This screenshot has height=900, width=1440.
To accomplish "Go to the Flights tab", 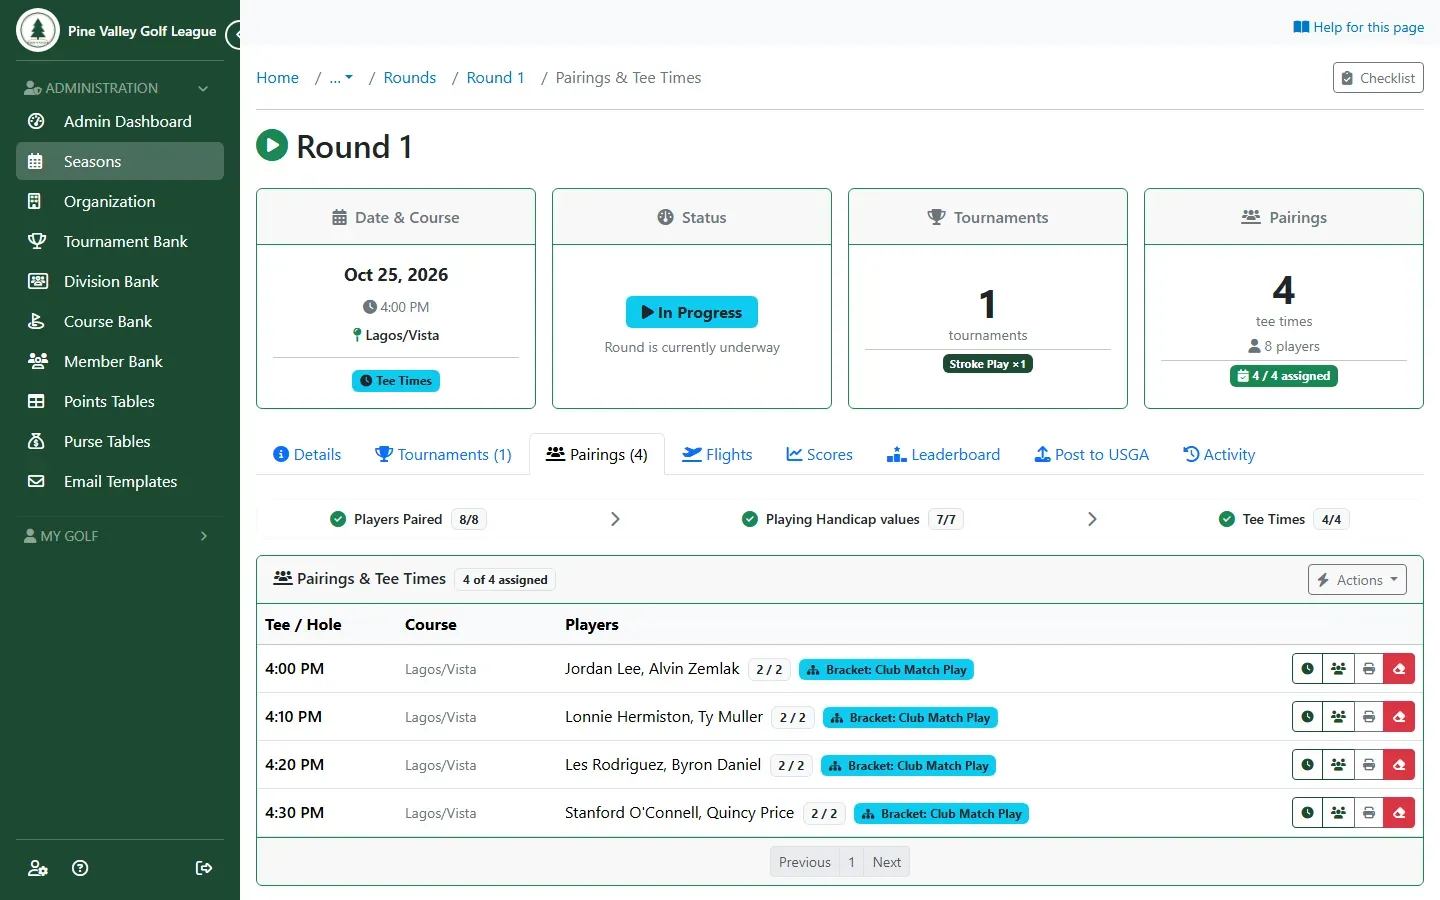I will (717, 454).
